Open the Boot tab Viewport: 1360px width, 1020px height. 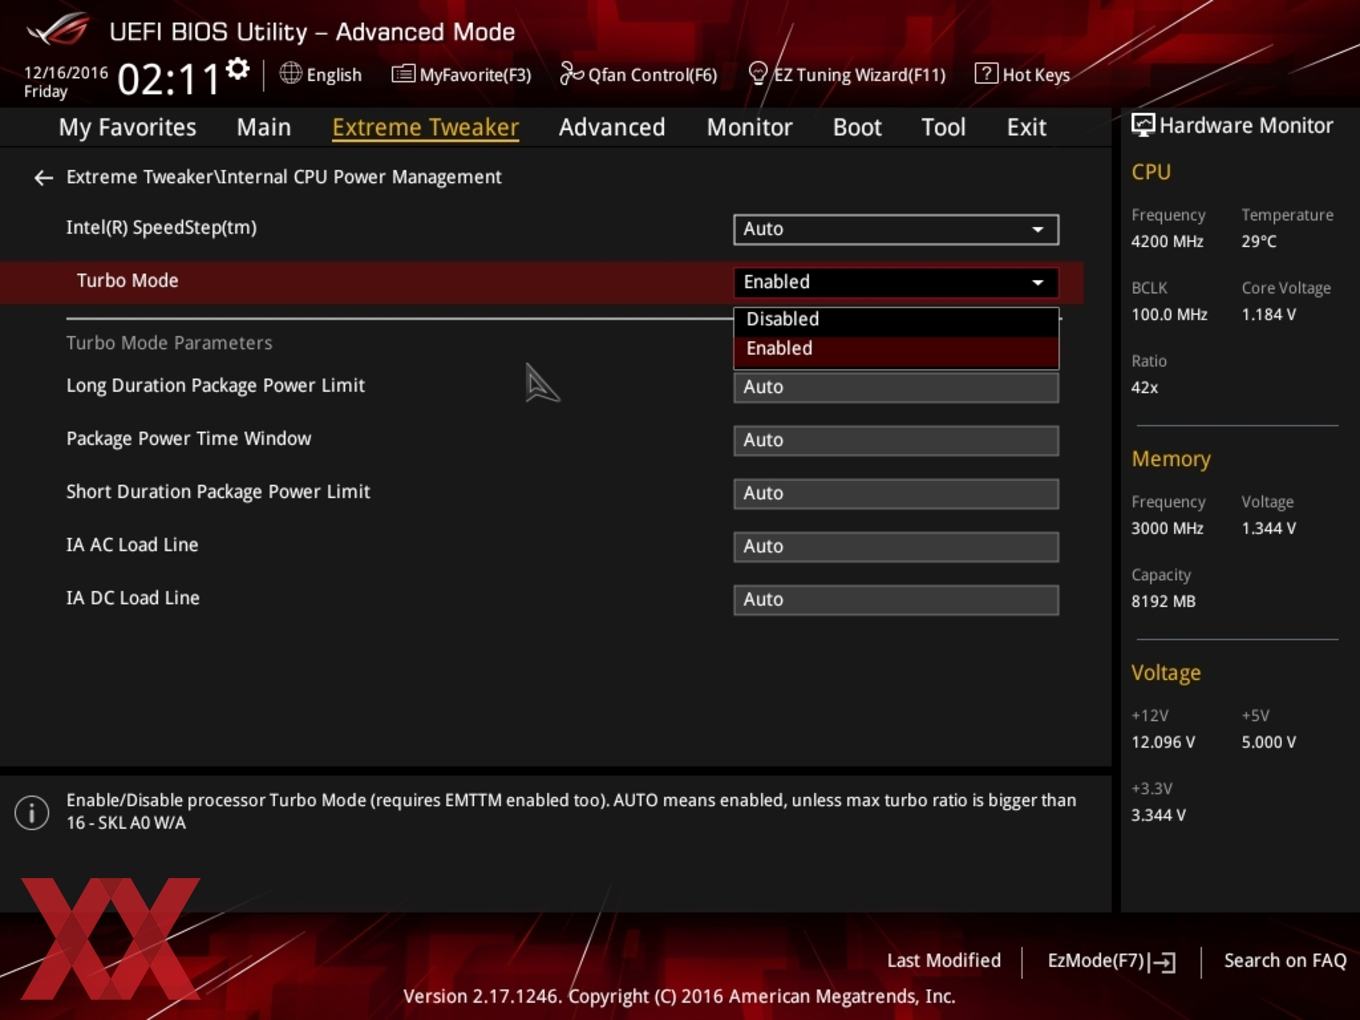857,127
